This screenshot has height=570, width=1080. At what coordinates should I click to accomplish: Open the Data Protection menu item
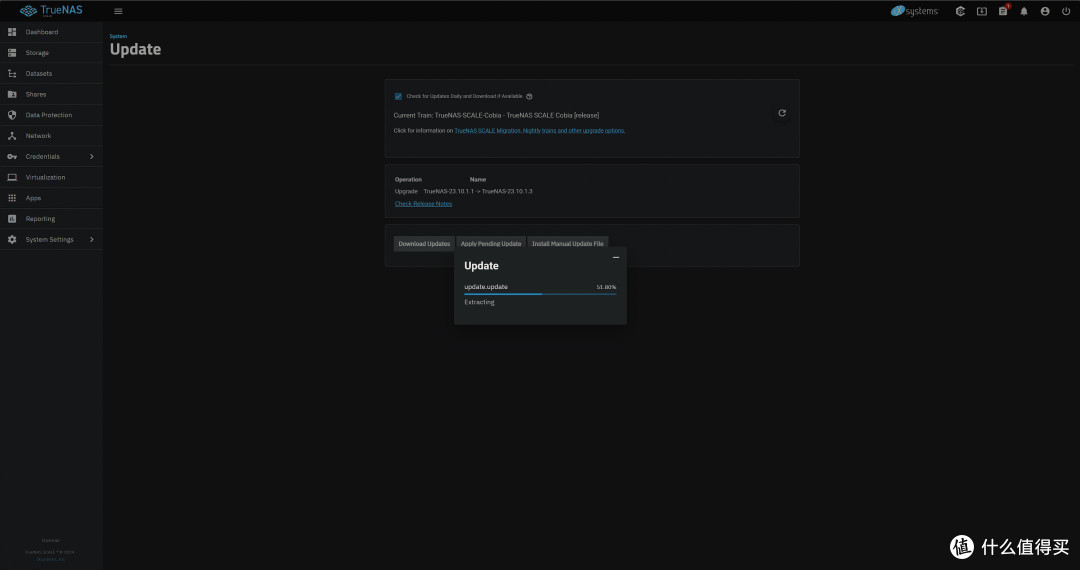(x=51, y=115)
